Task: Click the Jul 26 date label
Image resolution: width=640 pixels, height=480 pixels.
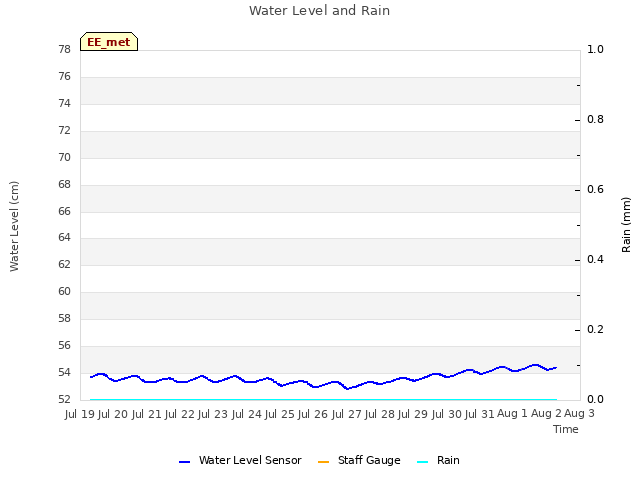Action: pos(313,414)
